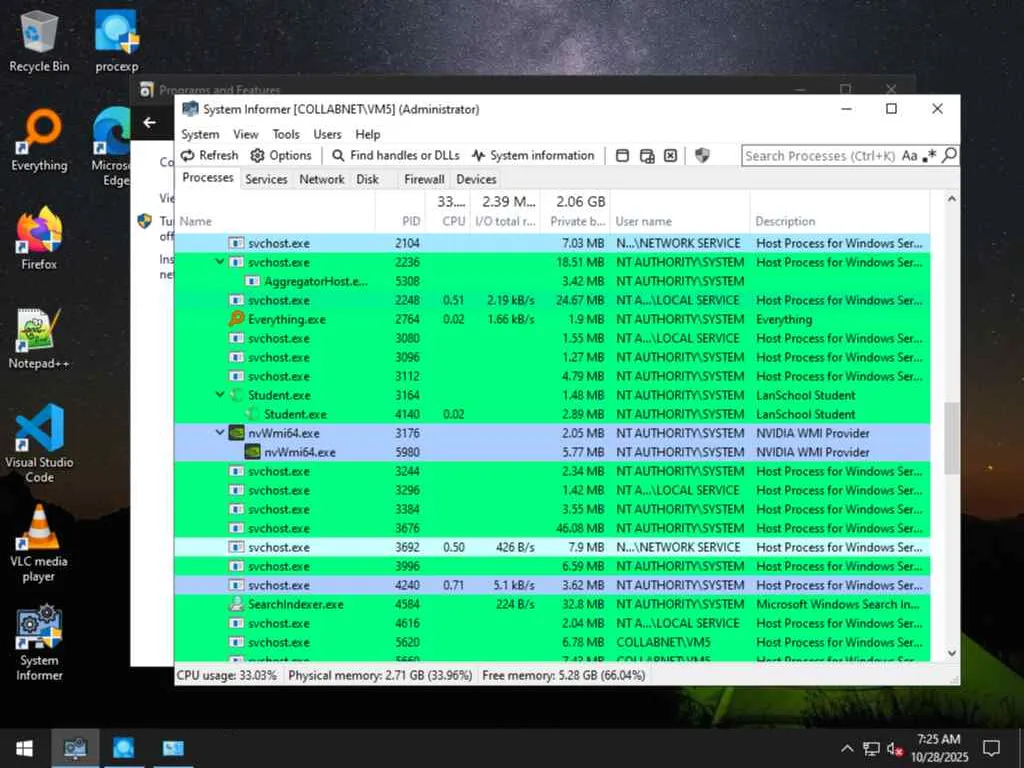Open the VLC media player desktop shortcut
The width and height of the screenshot is (1024, 768).
pyautogui.click(x=39, y=543)
